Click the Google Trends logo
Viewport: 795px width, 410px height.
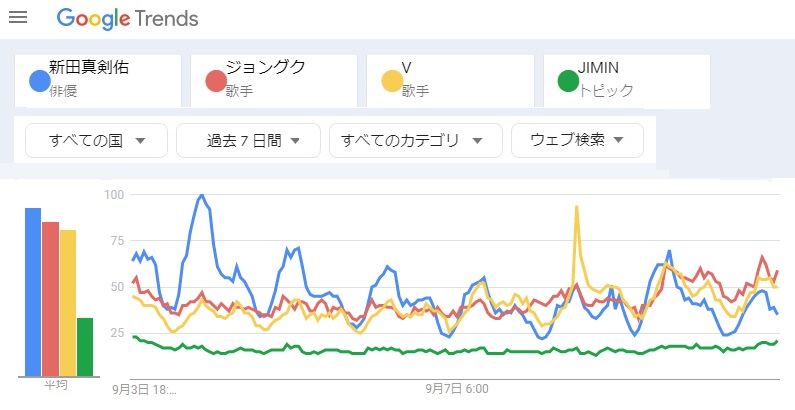(x=127, y=18)
